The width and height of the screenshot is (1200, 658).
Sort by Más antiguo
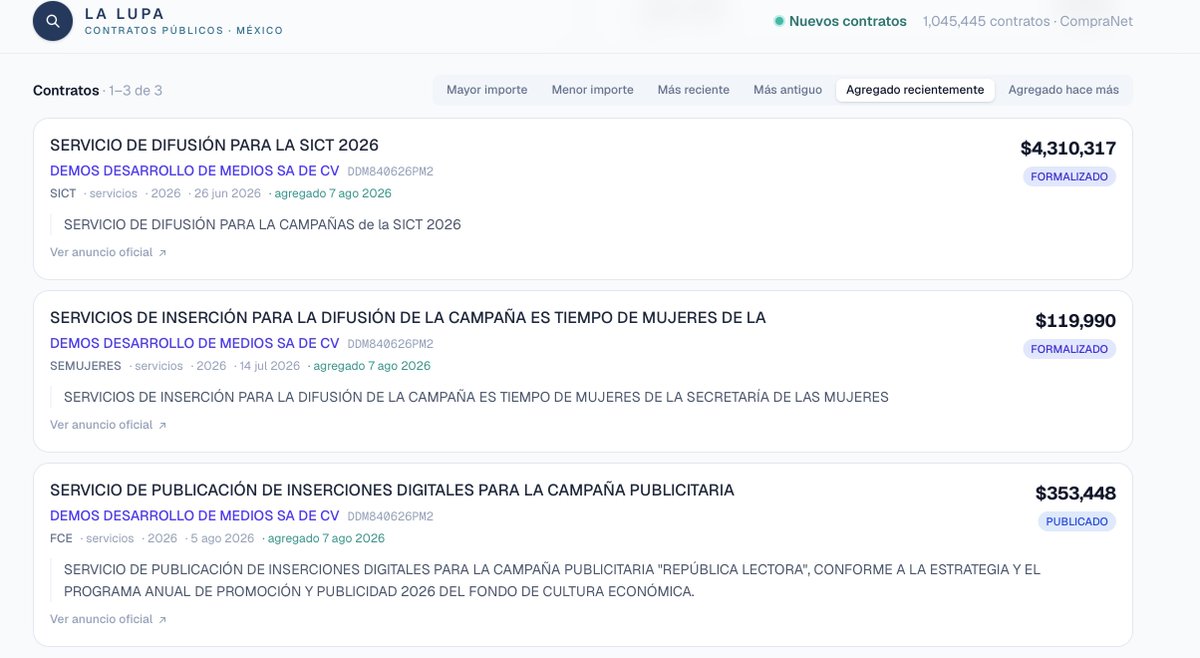pos(788,90)
